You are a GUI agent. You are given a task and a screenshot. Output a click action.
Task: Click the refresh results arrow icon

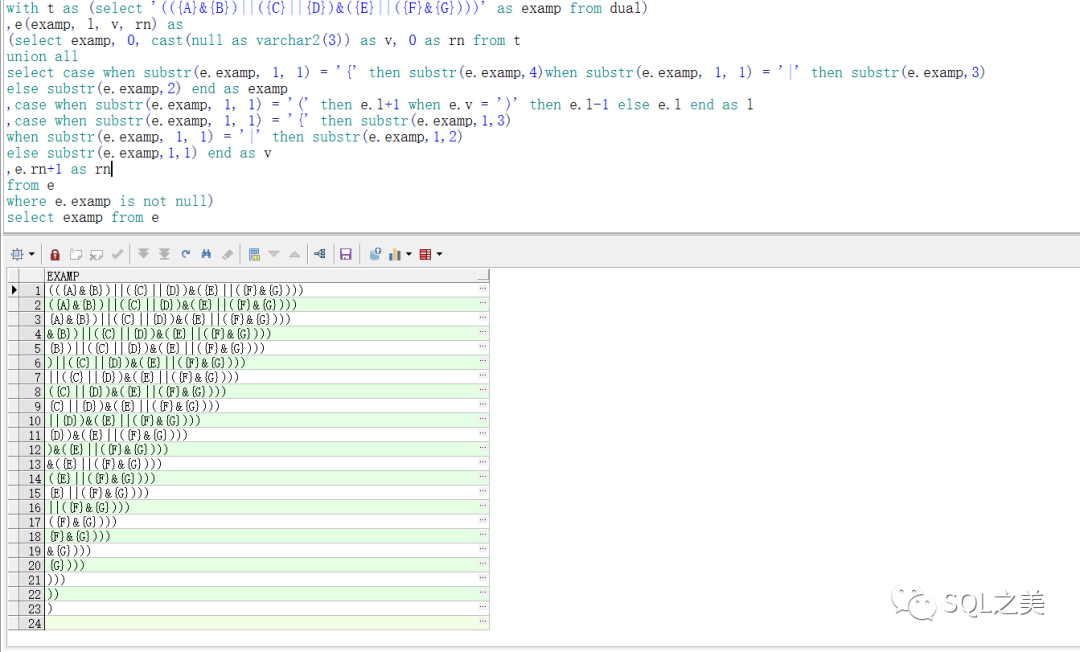click(x=185, y=254)
